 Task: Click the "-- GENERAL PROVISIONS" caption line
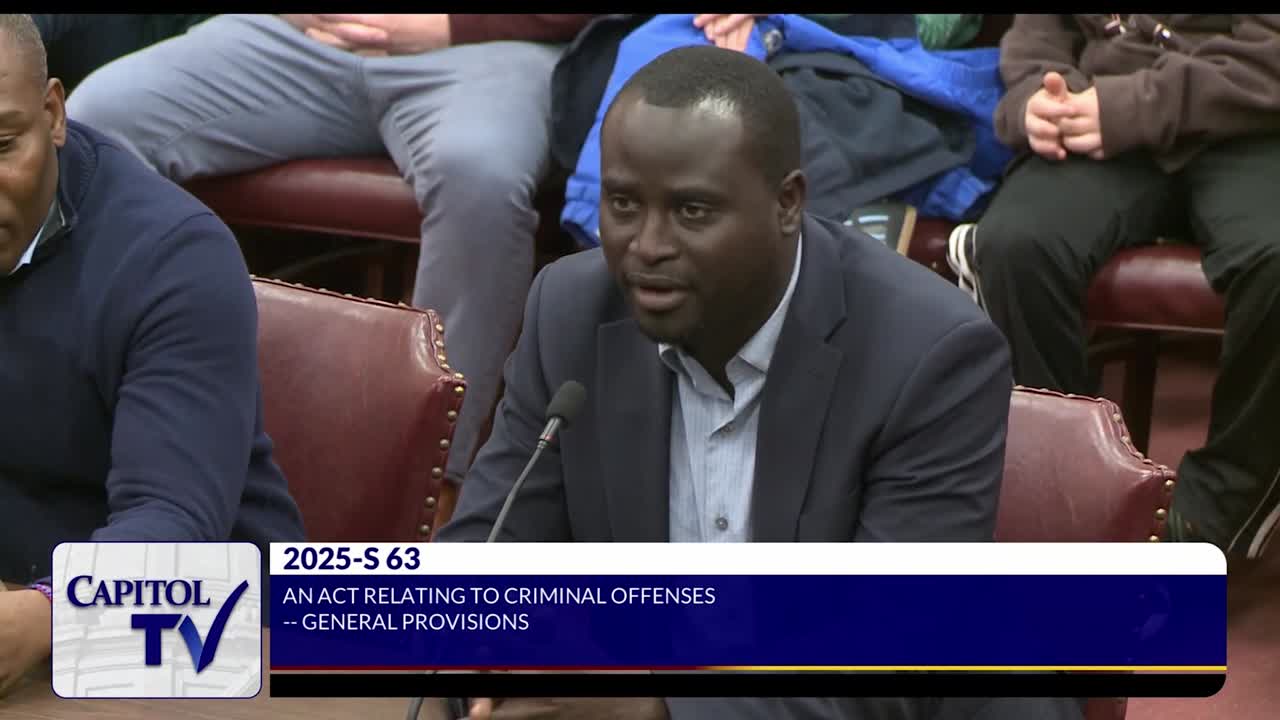tap(406, 622)
